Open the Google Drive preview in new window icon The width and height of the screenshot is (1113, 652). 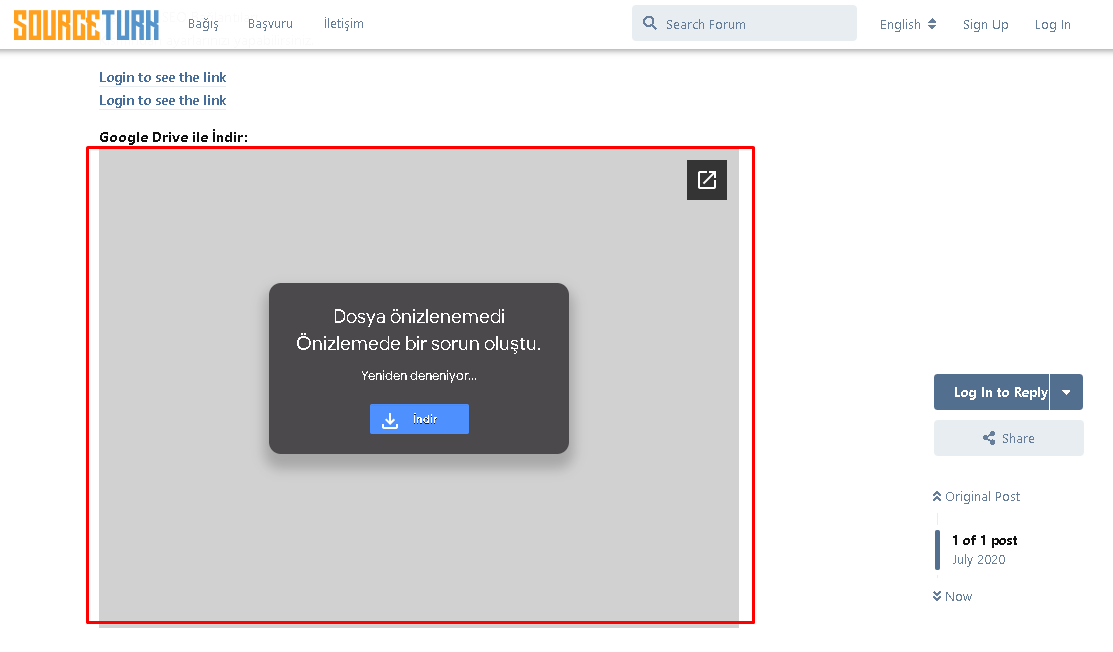point(707,179)
